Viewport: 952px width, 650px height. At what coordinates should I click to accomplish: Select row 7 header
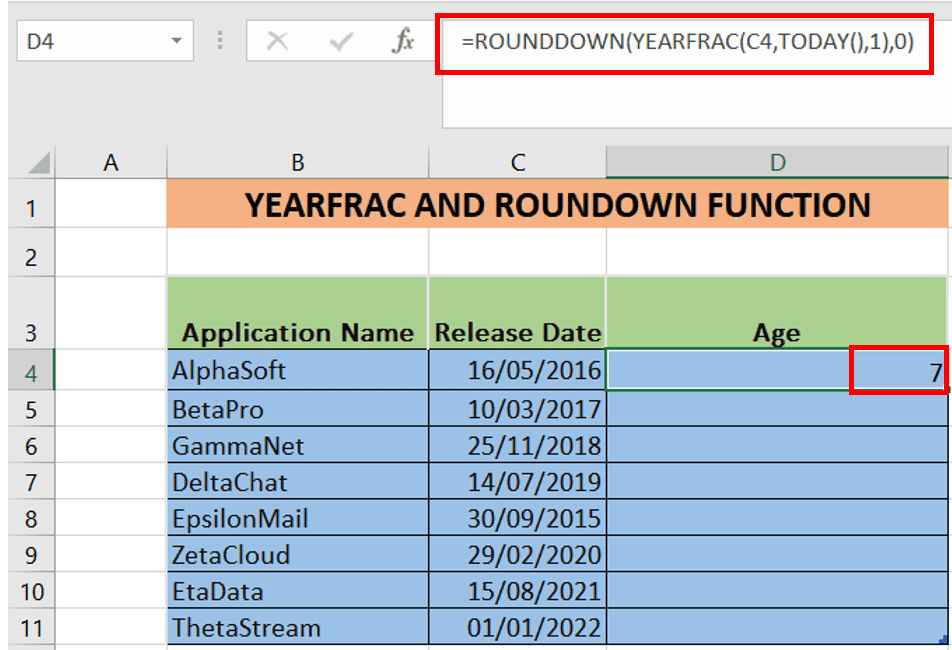(x=32, y=481)
